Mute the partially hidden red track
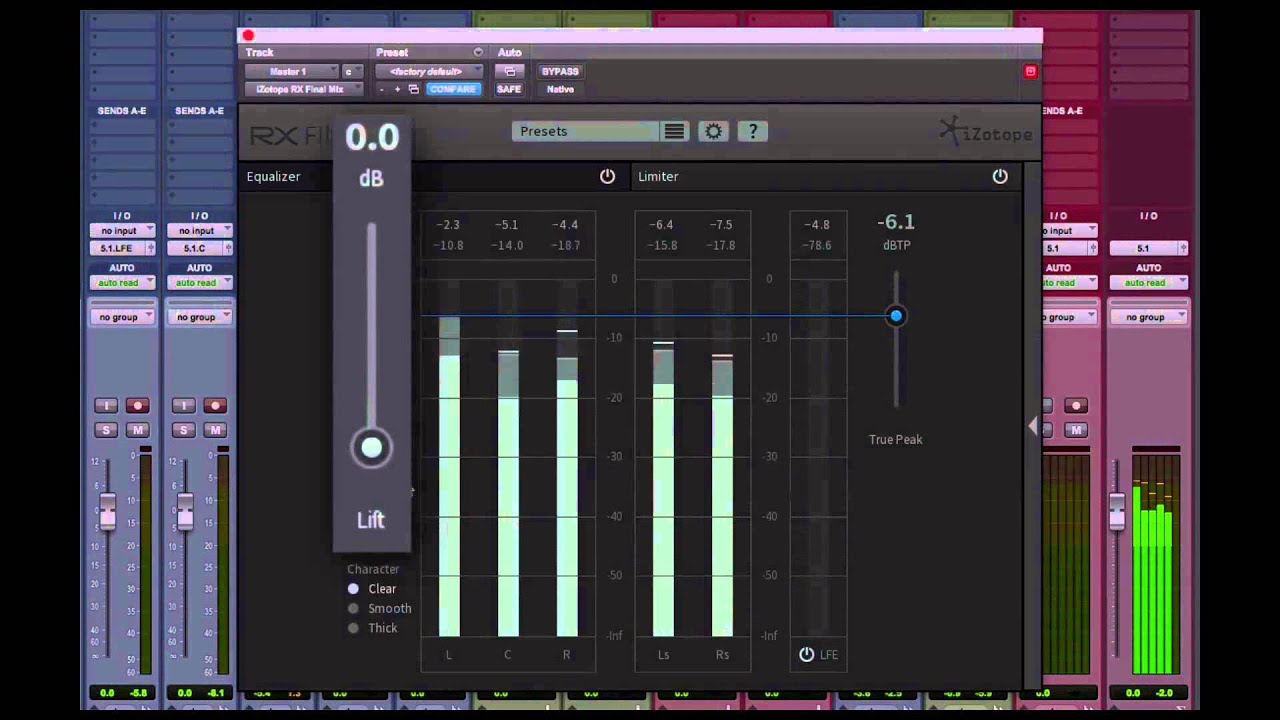Screen dimensions: 1280x720 1076,430
